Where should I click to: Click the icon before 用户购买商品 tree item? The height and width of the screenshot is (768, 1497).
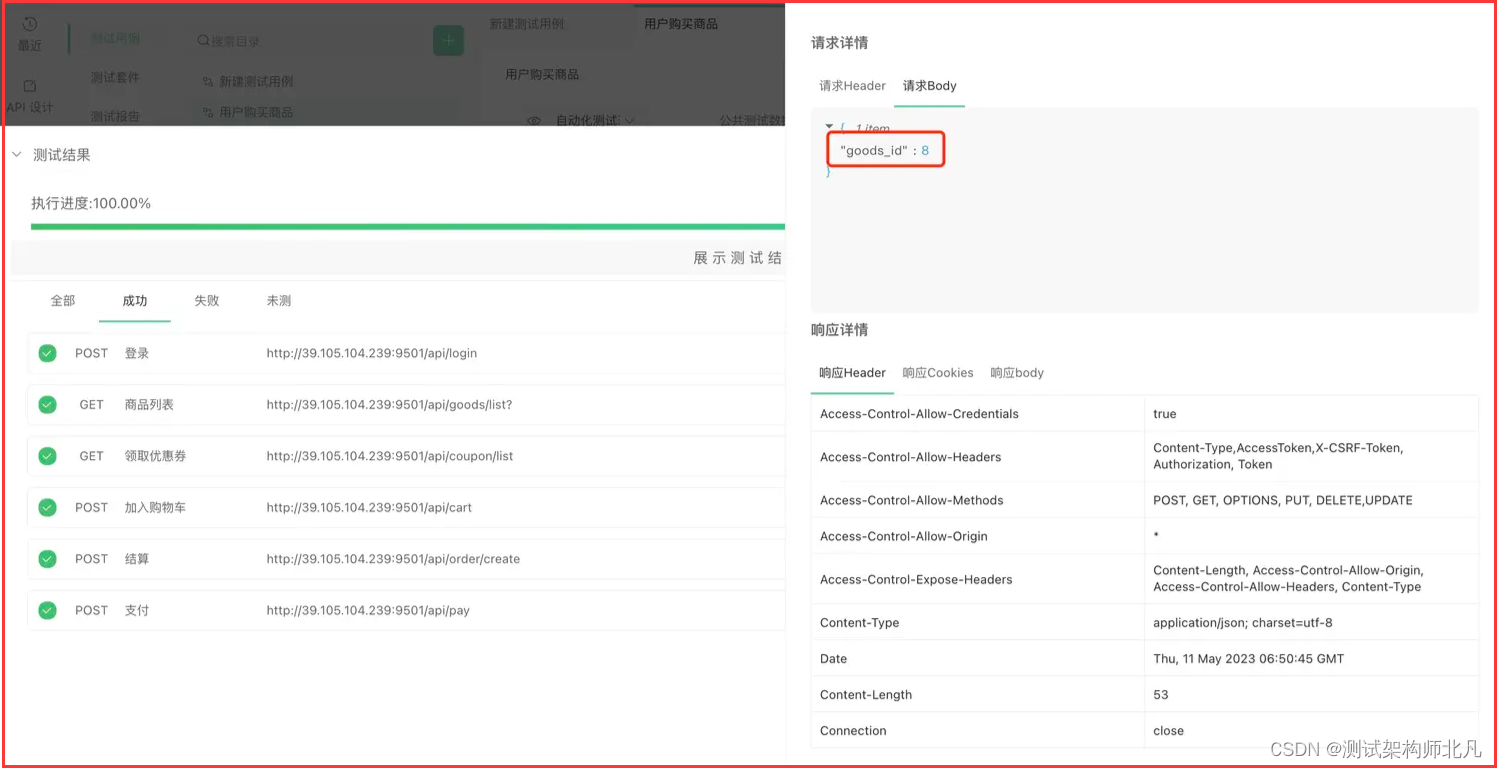coord(208,113)
